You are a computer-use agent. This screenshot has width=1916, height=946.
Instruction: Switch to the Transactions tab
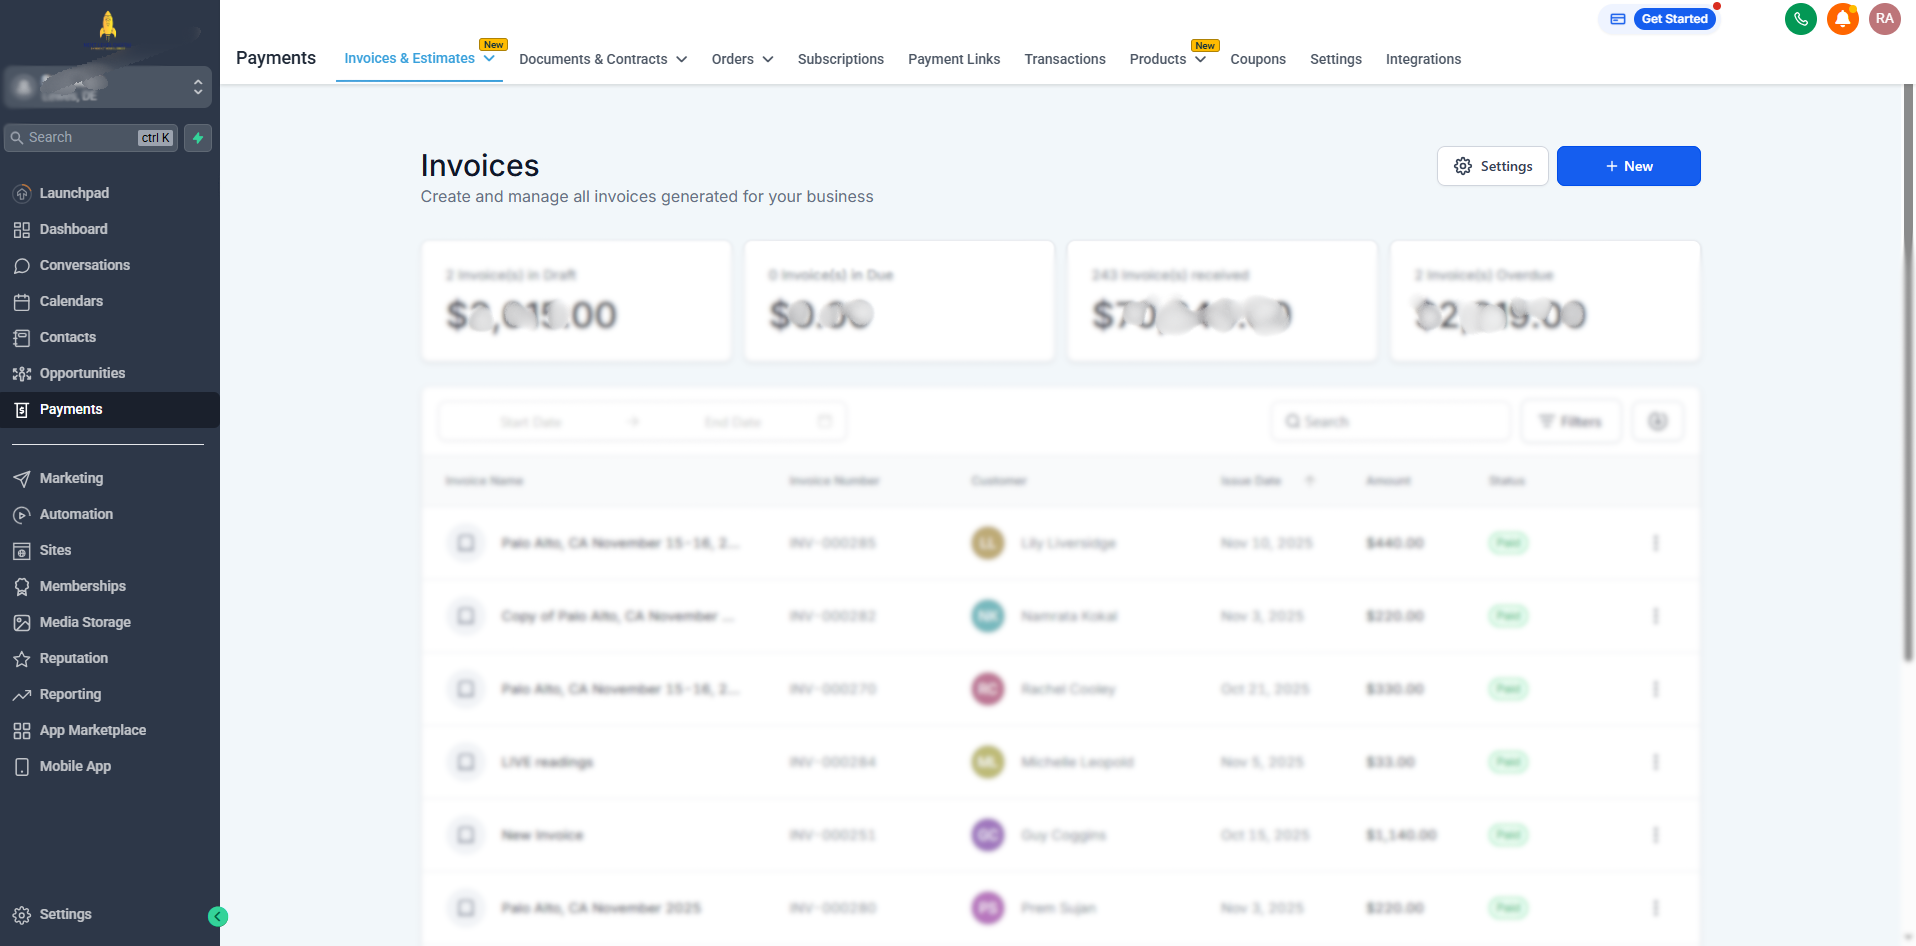(1064, 60)
